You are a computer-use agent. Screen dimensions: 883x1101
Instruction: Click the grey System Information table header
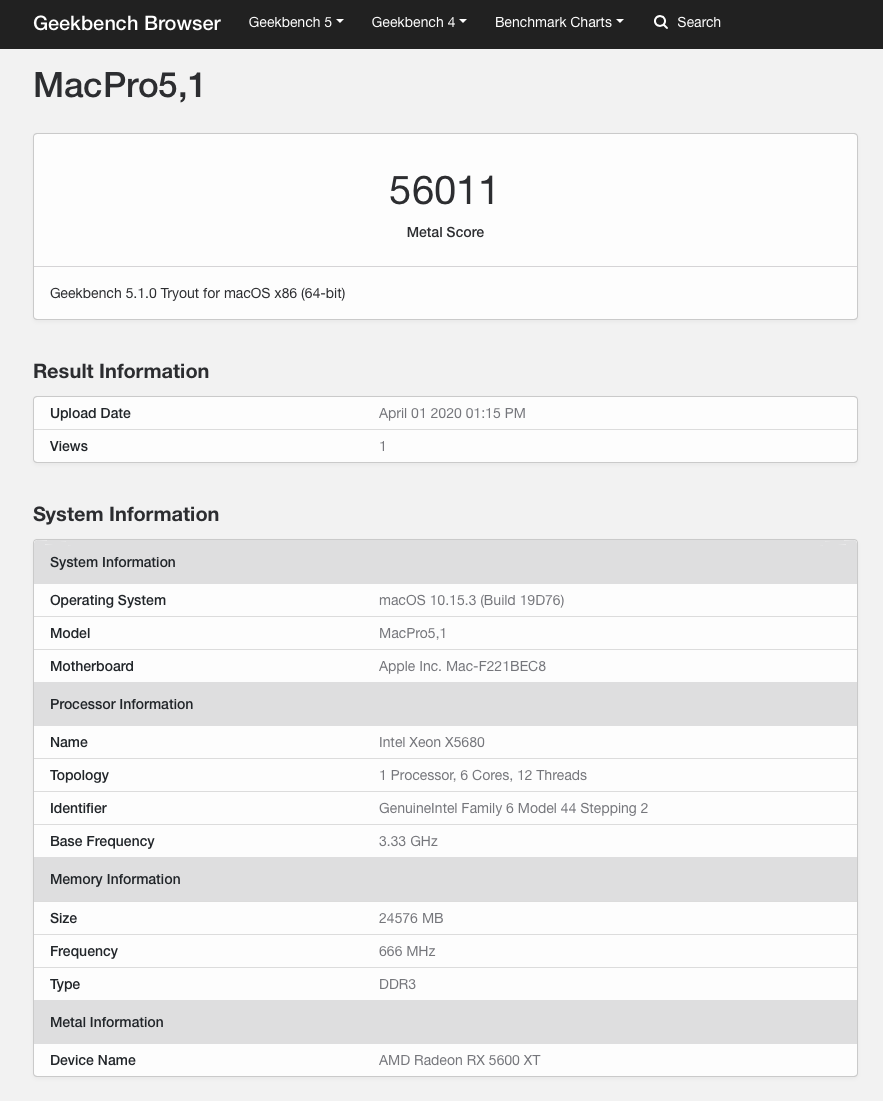[445, 562]
